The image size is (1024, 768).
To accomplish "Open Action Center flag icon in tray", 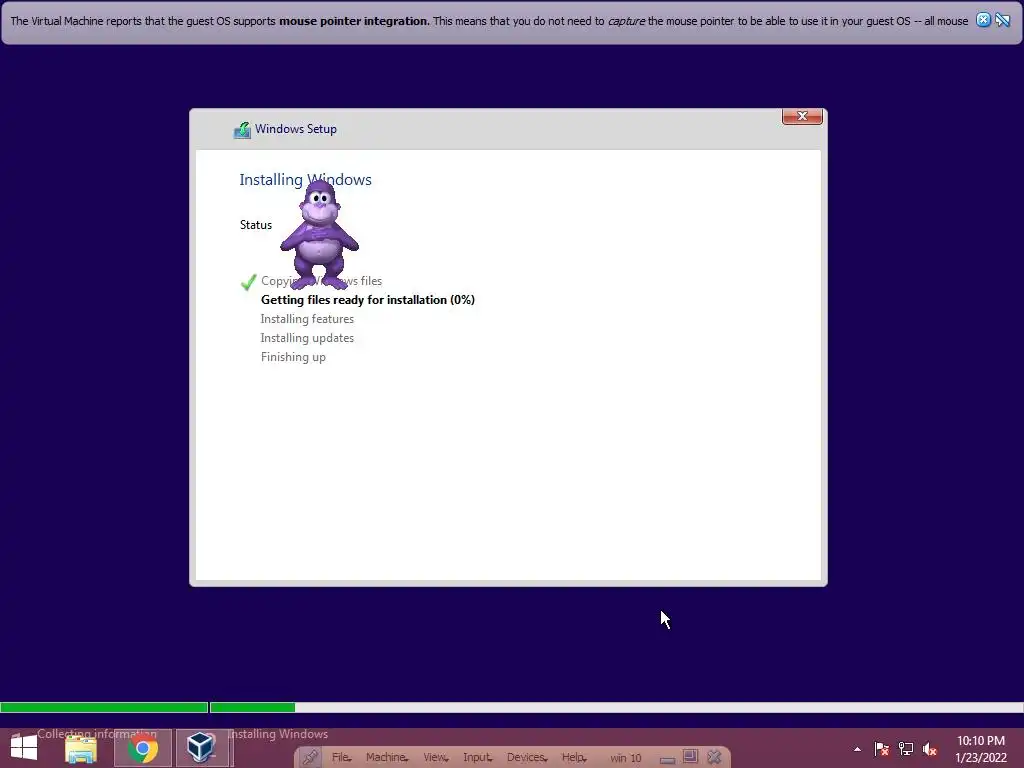I will coord(882,749).
